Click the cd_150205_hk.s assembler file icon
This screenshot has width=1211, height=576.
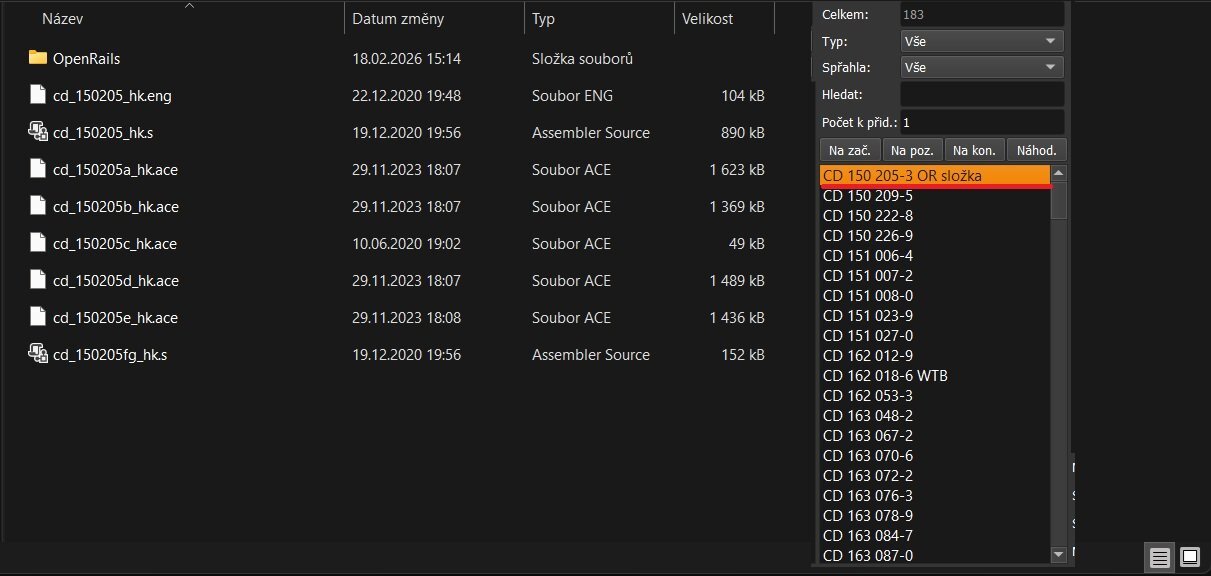point(38,132)
